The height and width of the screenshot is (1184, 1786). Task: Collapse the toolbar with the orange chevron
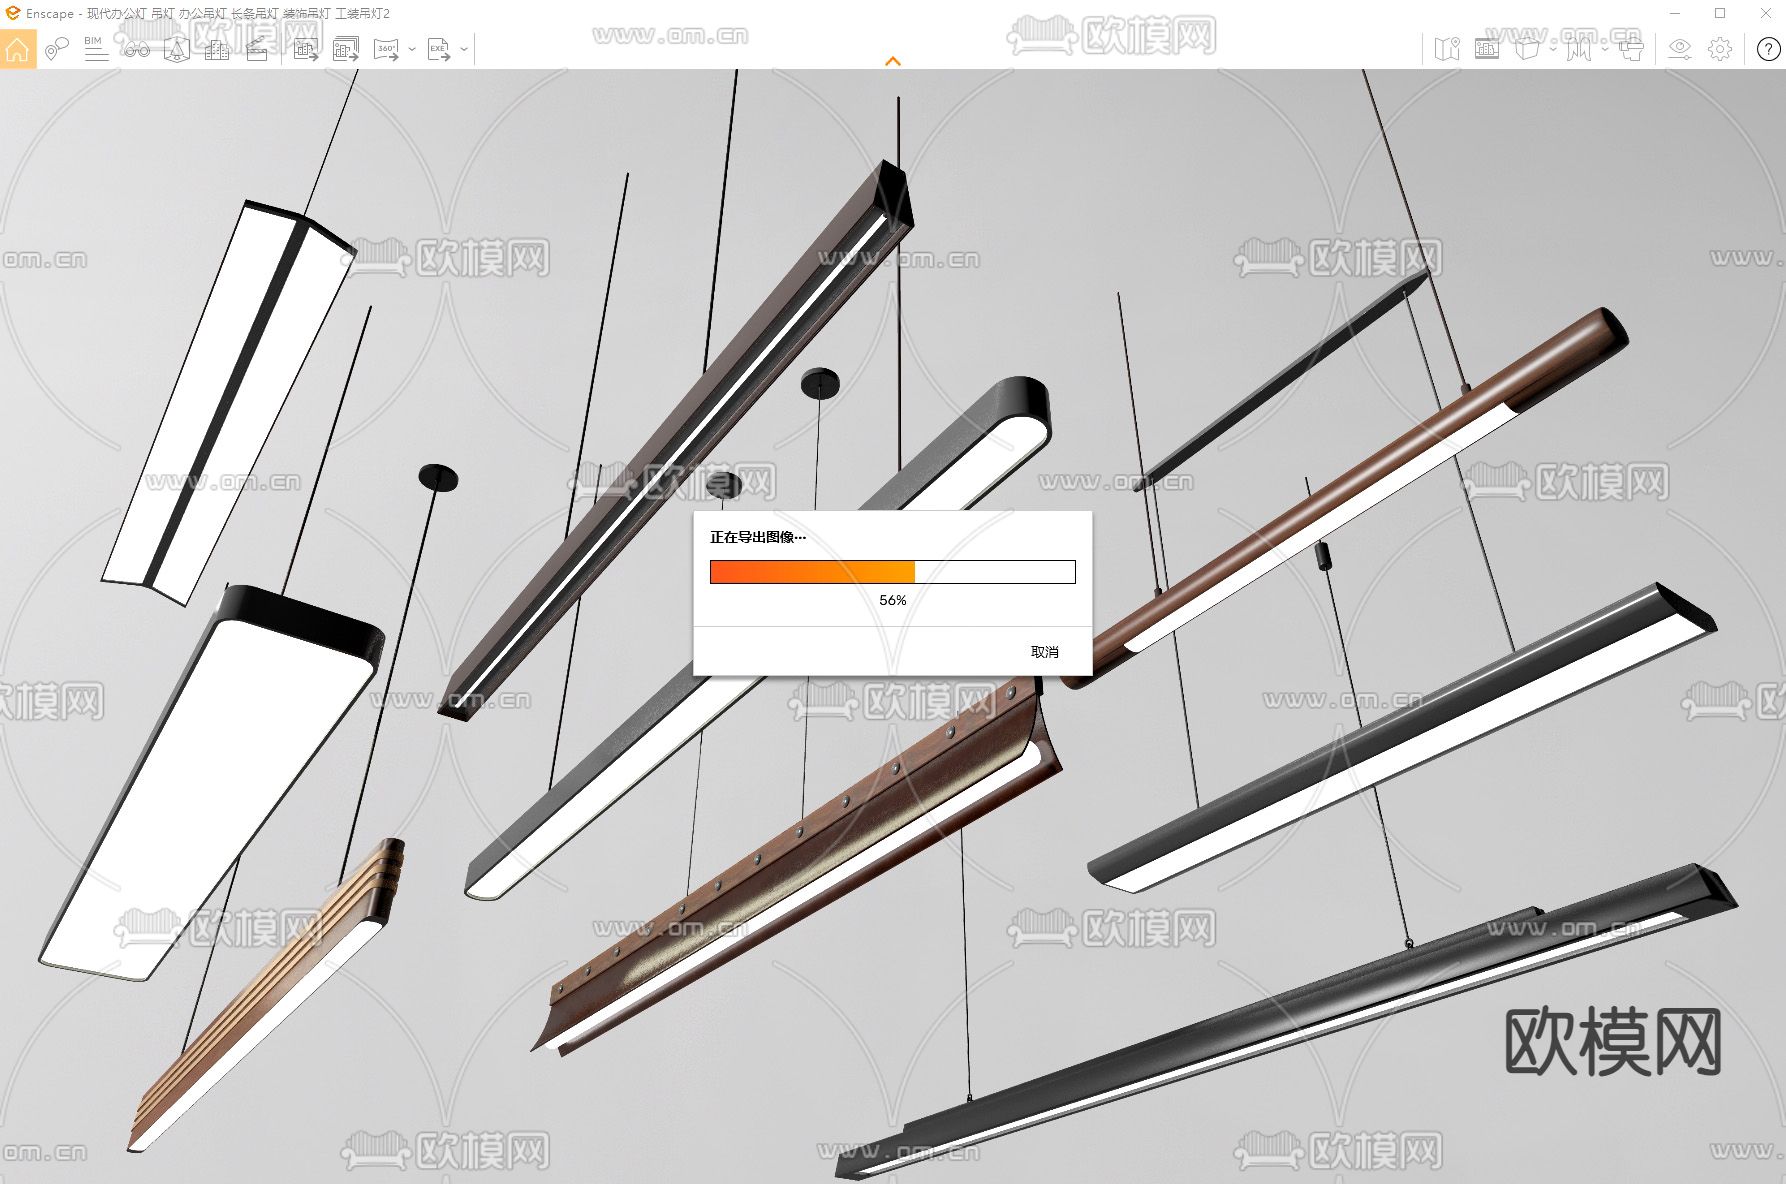point(893,61)
